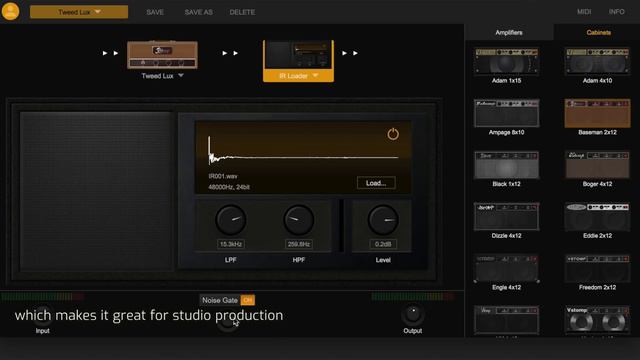Click the IR001.wav file name
Image resolution: width=640 pixels, height=360 pixels.
click(223, 176)
